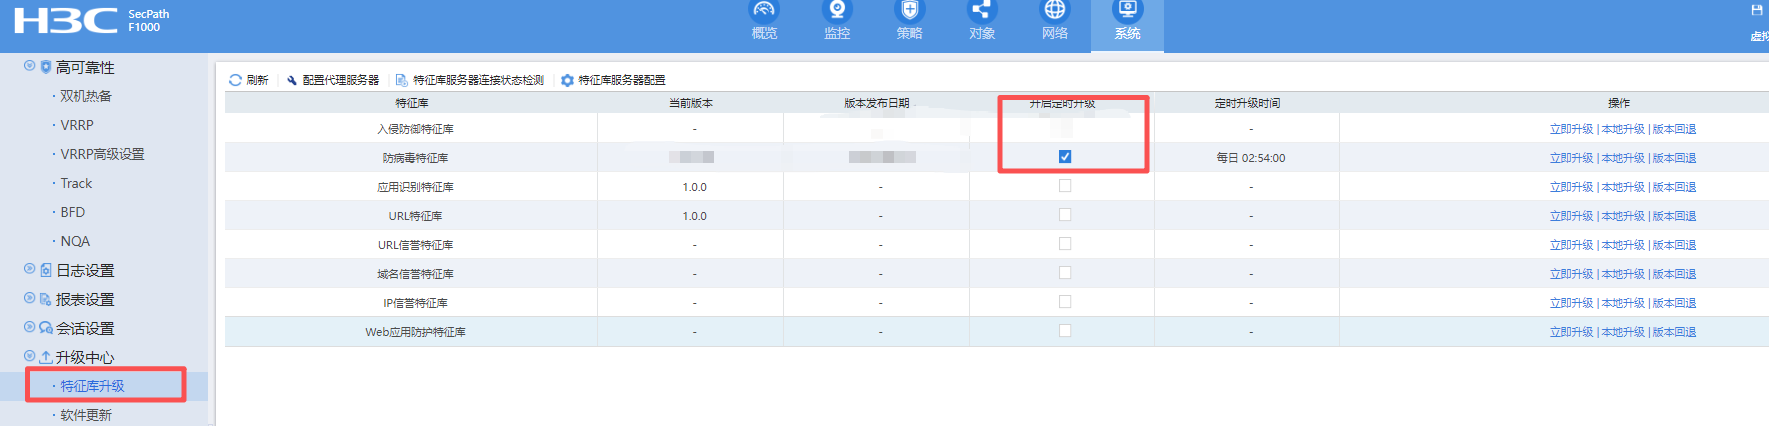Open the 概览 overview dashboard icon
The width and height of the screenshot is (1769, 426).
[x=764, y=11]
